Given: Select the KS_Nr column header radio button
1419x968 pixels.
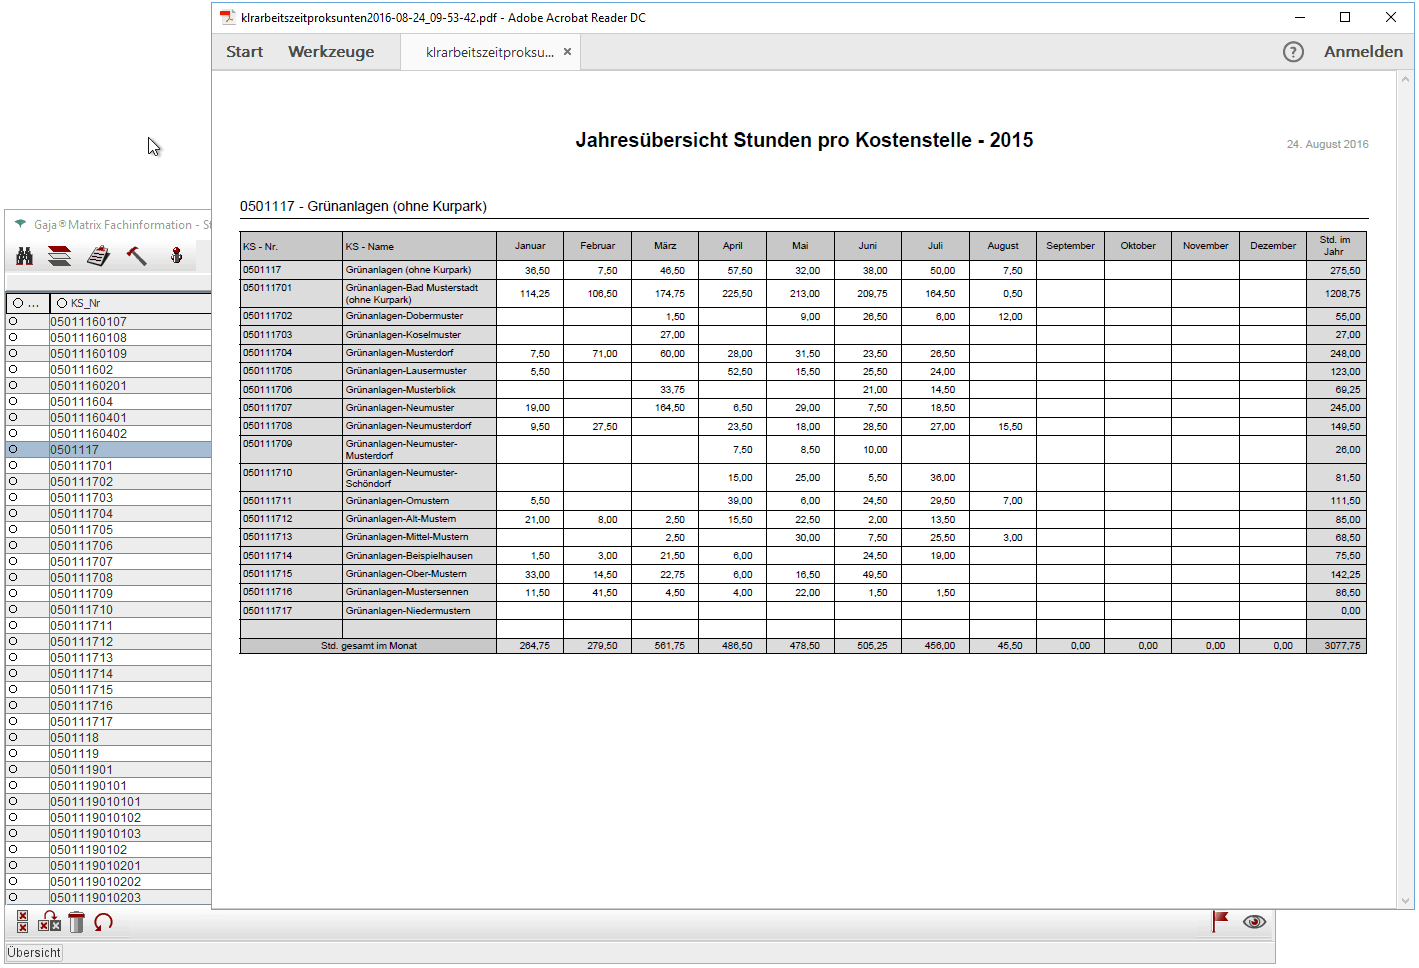Looking at the screenshot, I should (62, 303).
